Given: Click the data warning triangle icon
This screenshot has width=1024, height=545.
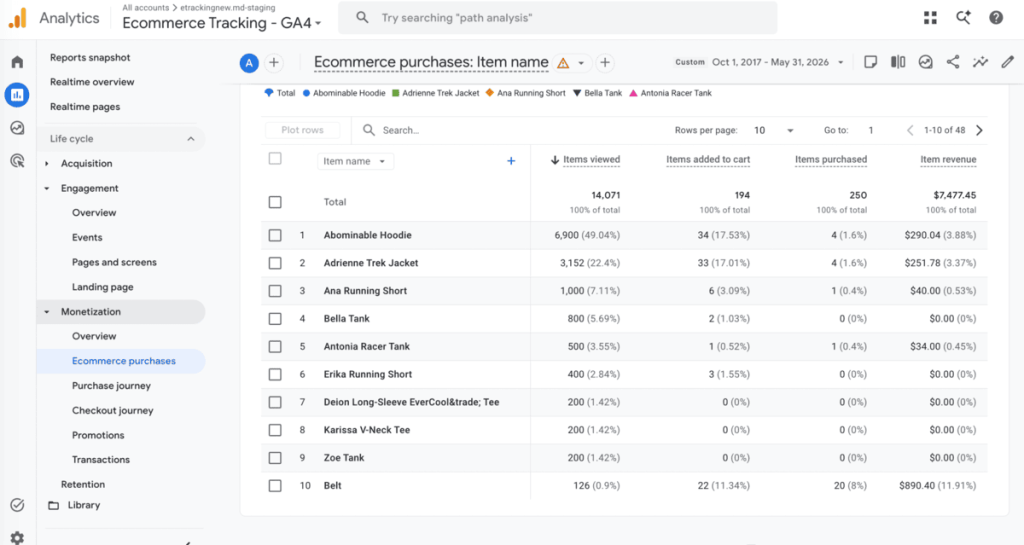Looking at the screenshot, I should click(563, 63).
